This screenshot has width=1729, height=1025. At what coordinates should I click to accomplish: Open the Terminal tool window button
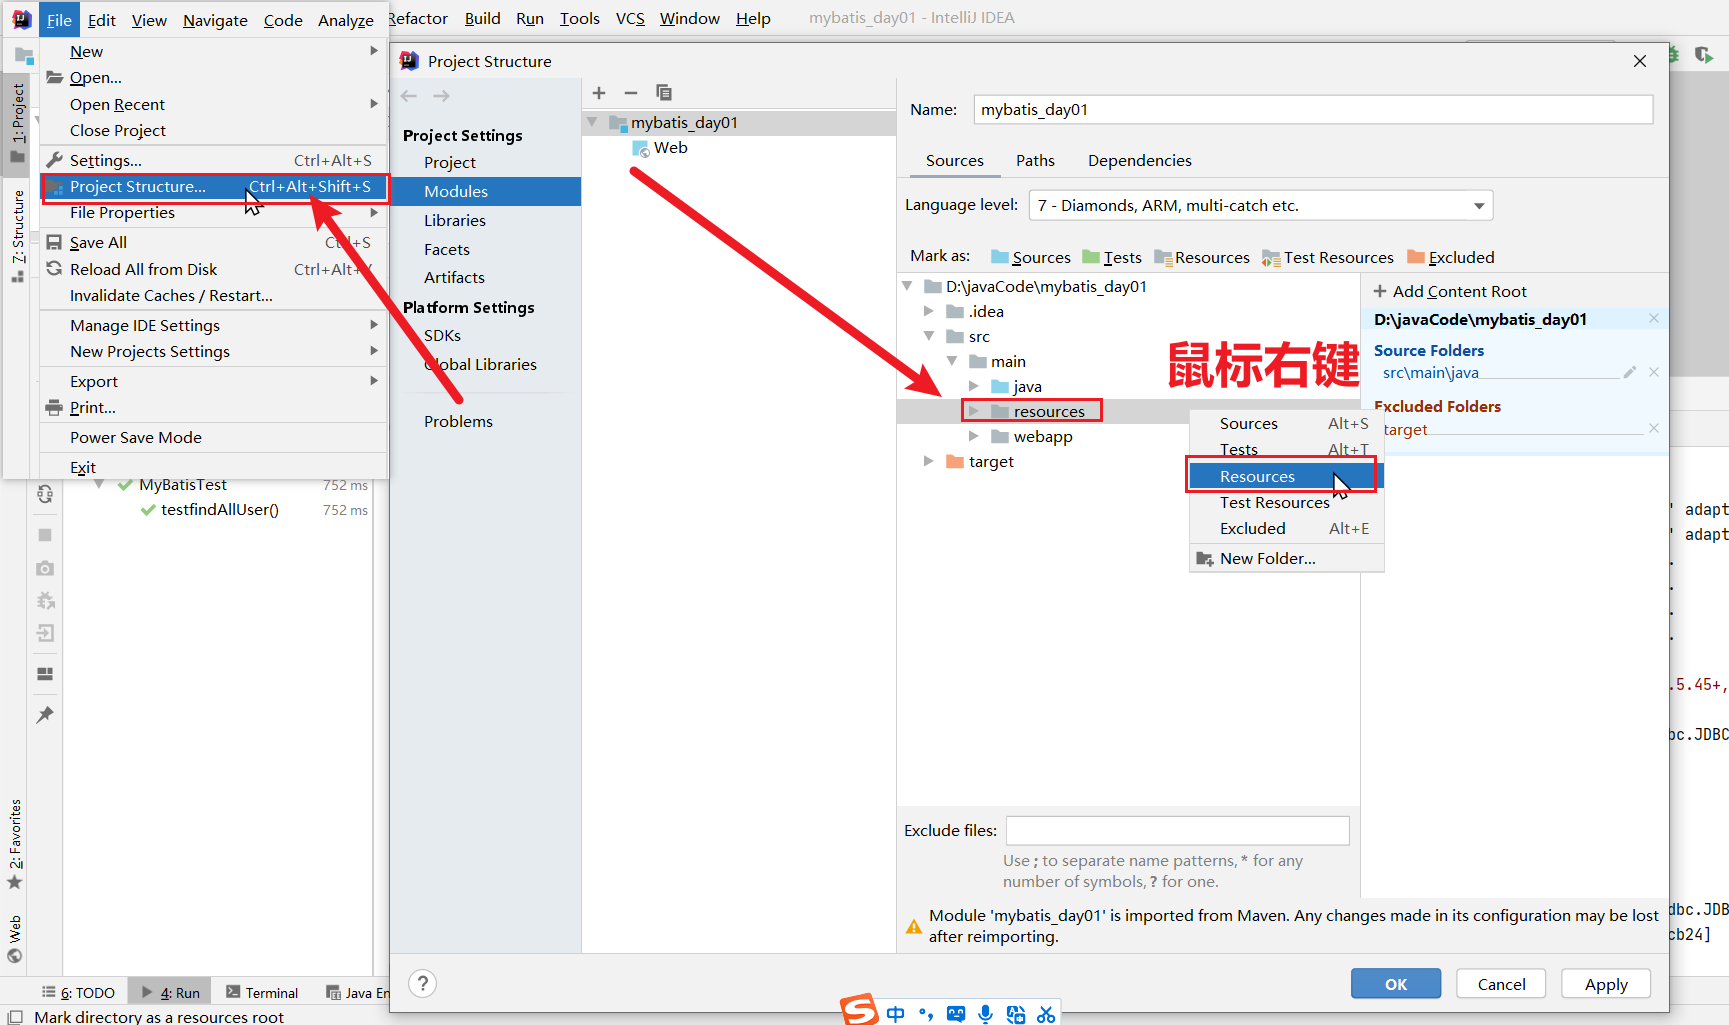pyautogui.click(x=262, y=992)
